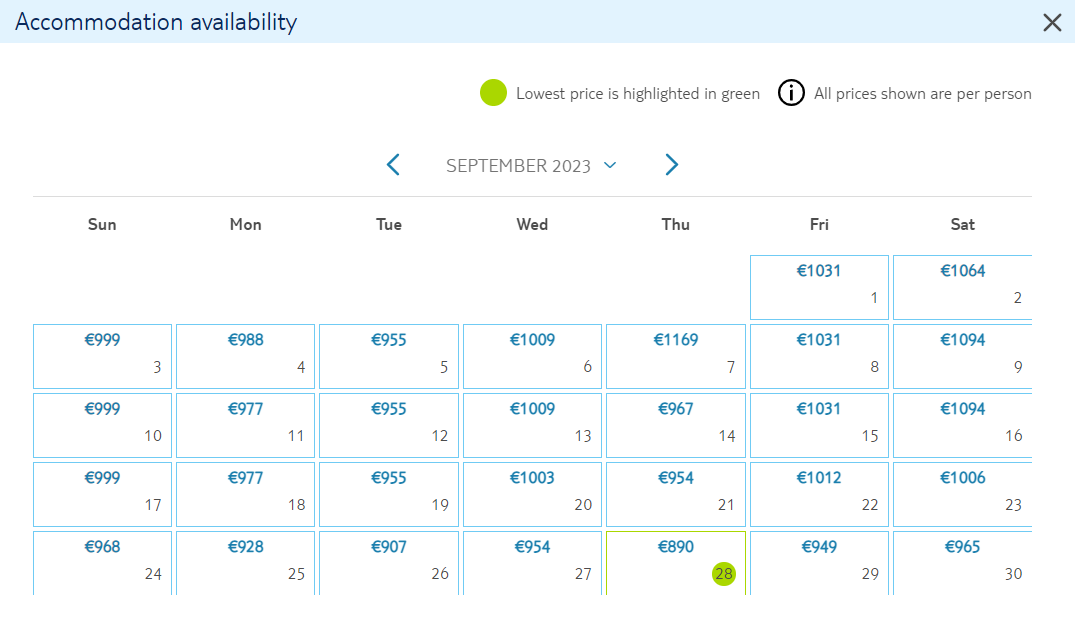Choose September 20 at €1003

(532, 495)
